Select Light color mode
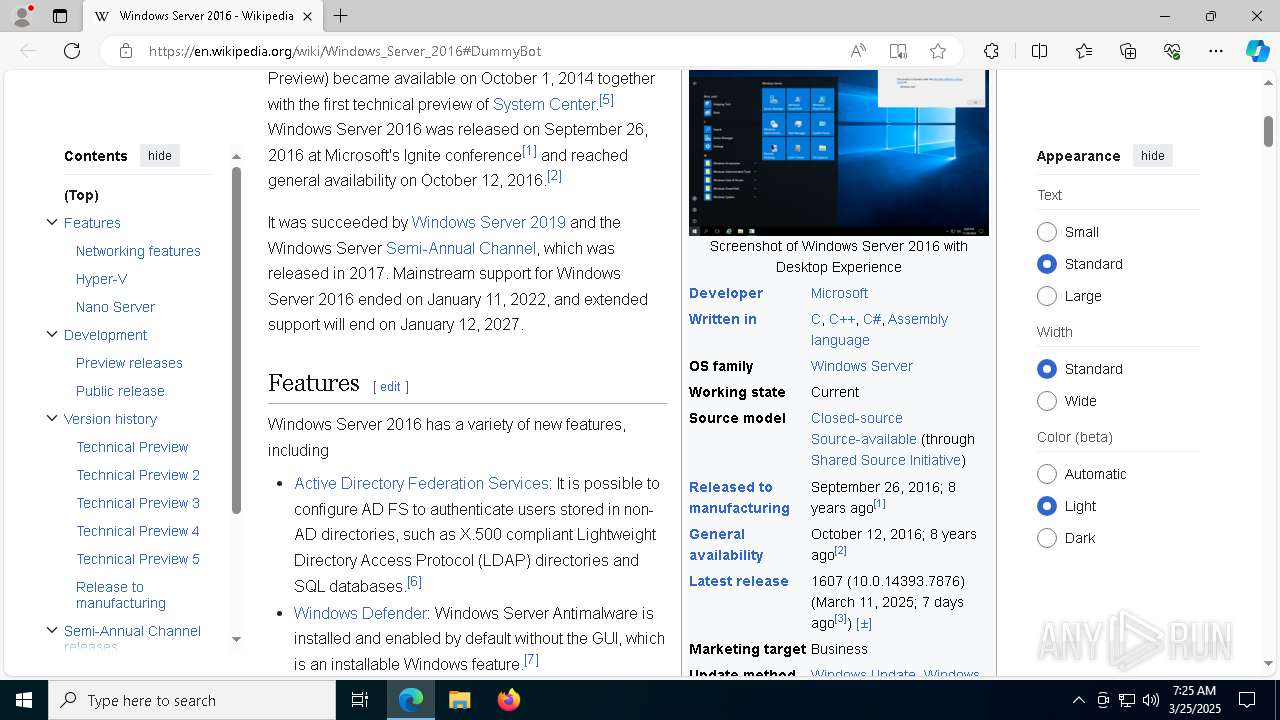 pyautogui.click(x=1047, y=506)
